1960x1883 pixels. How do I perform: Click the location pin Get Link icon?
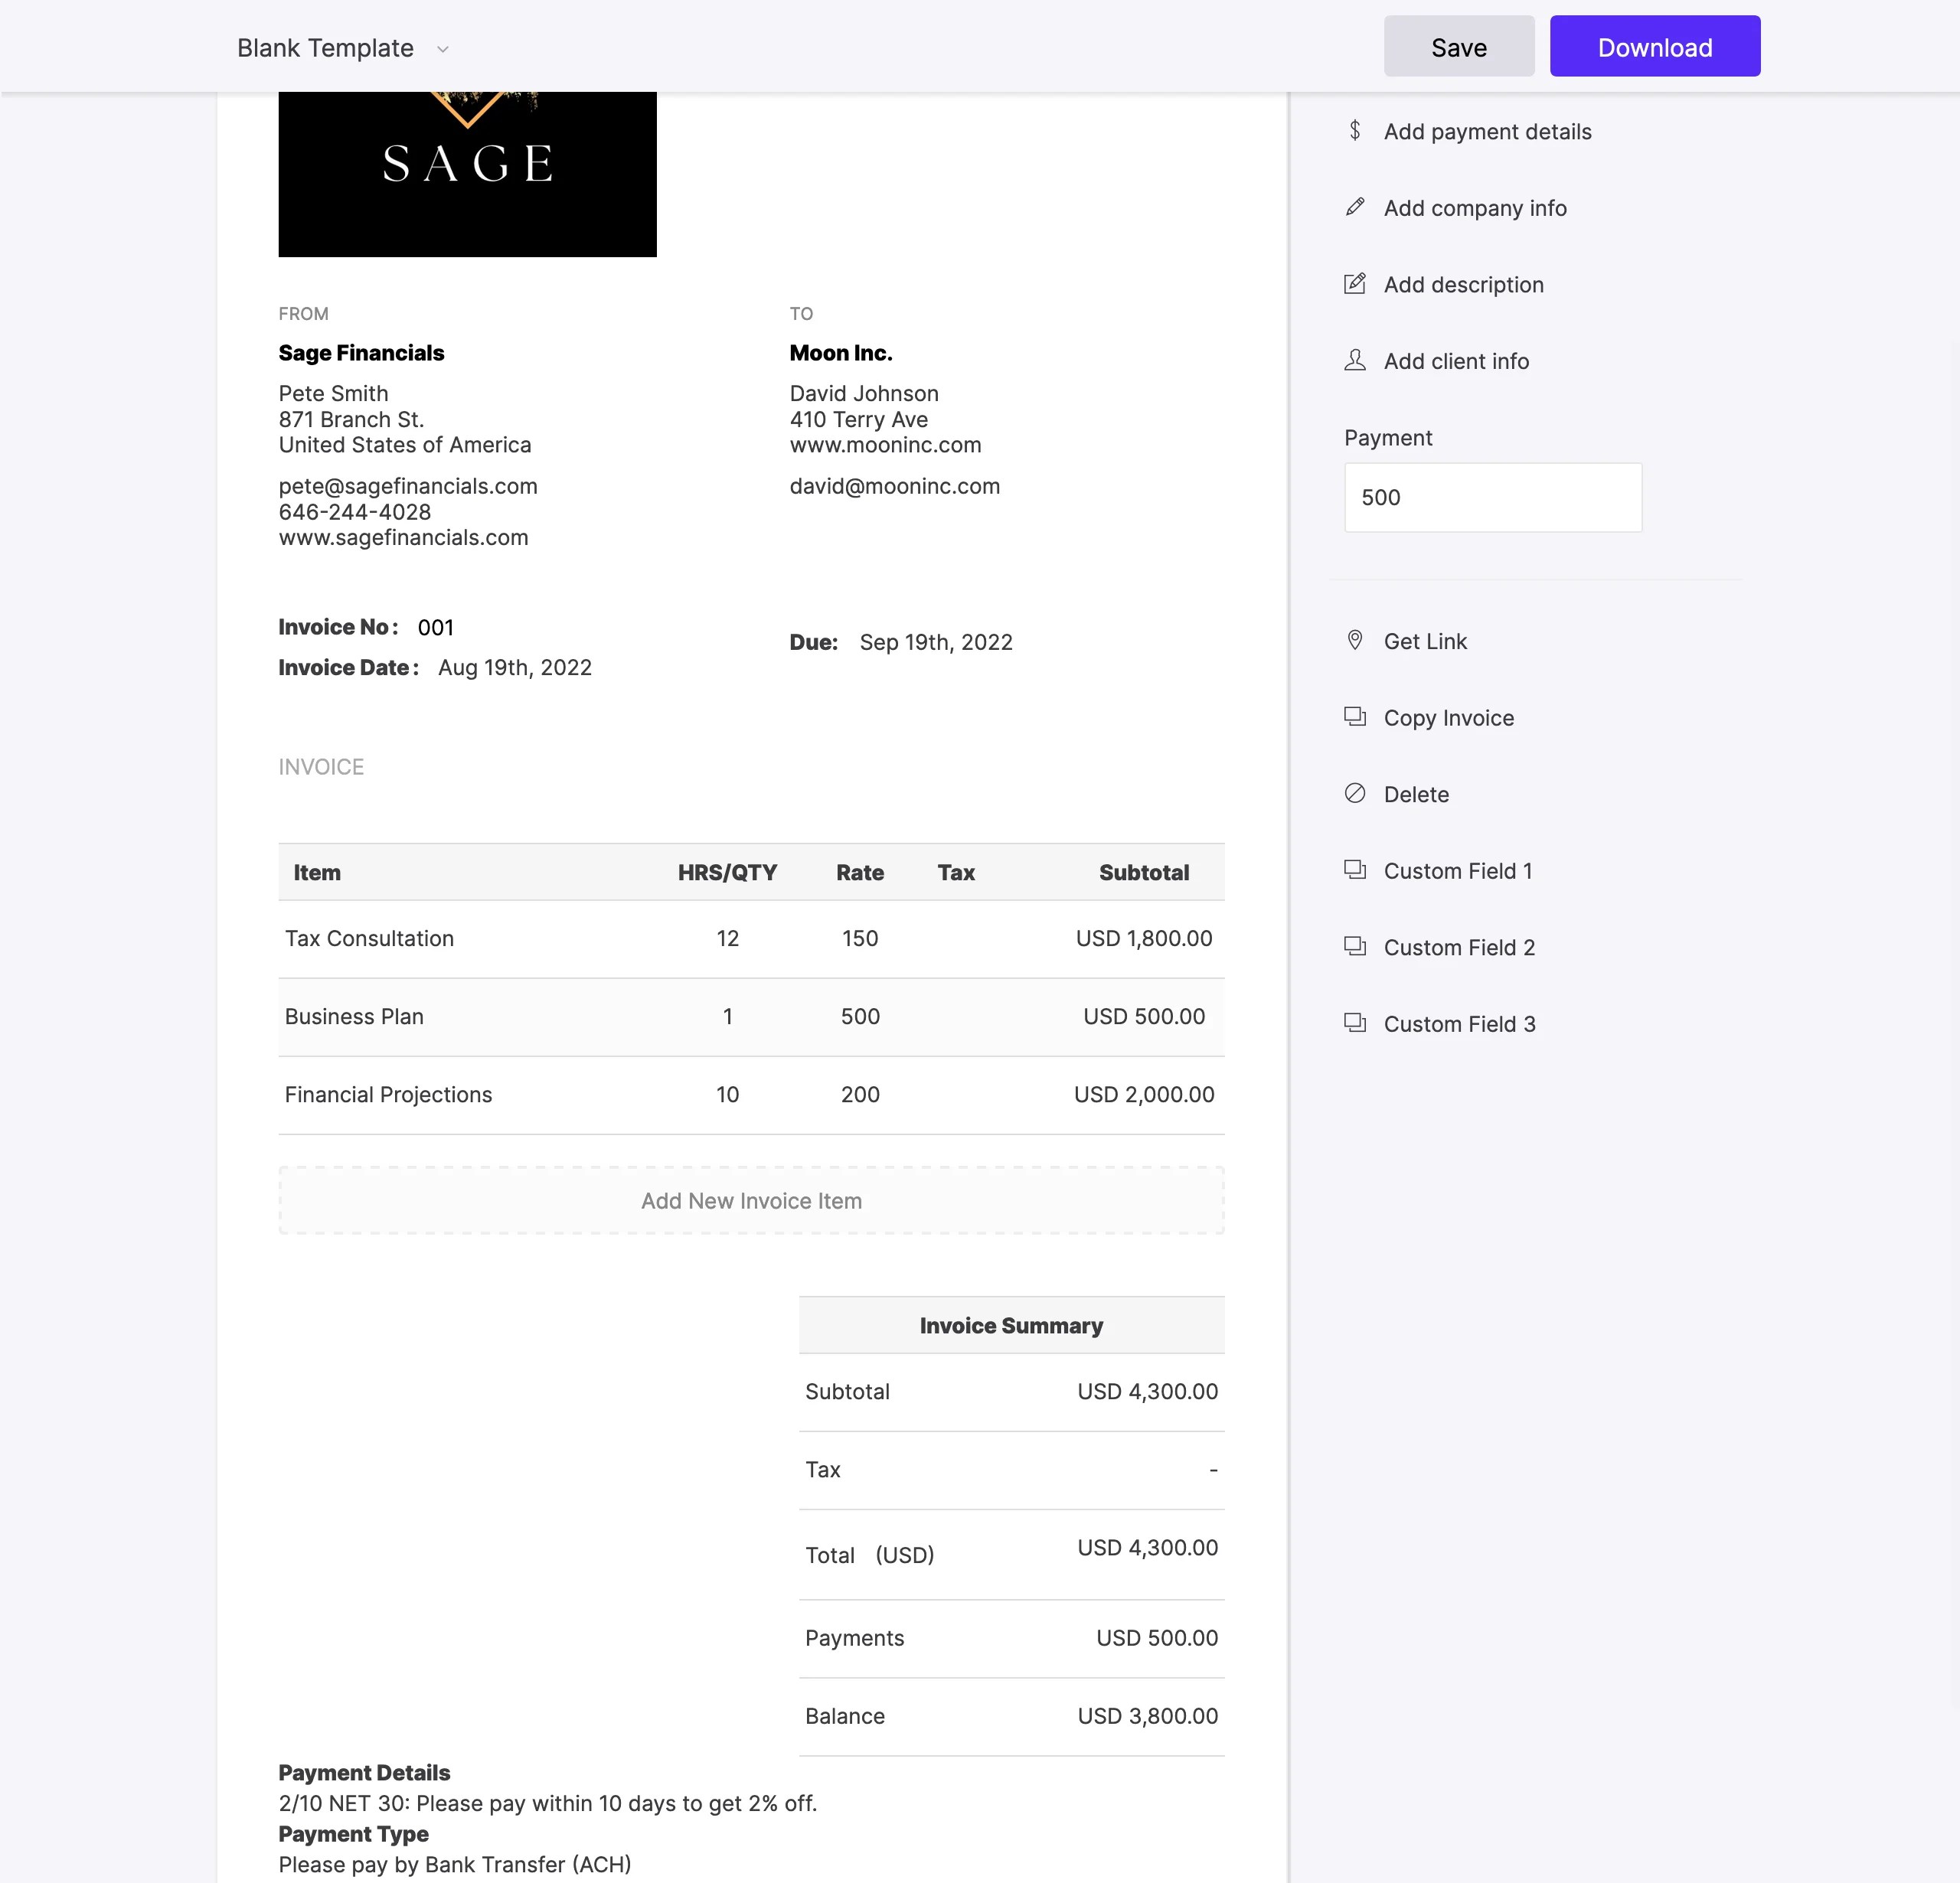(1354, 640)
